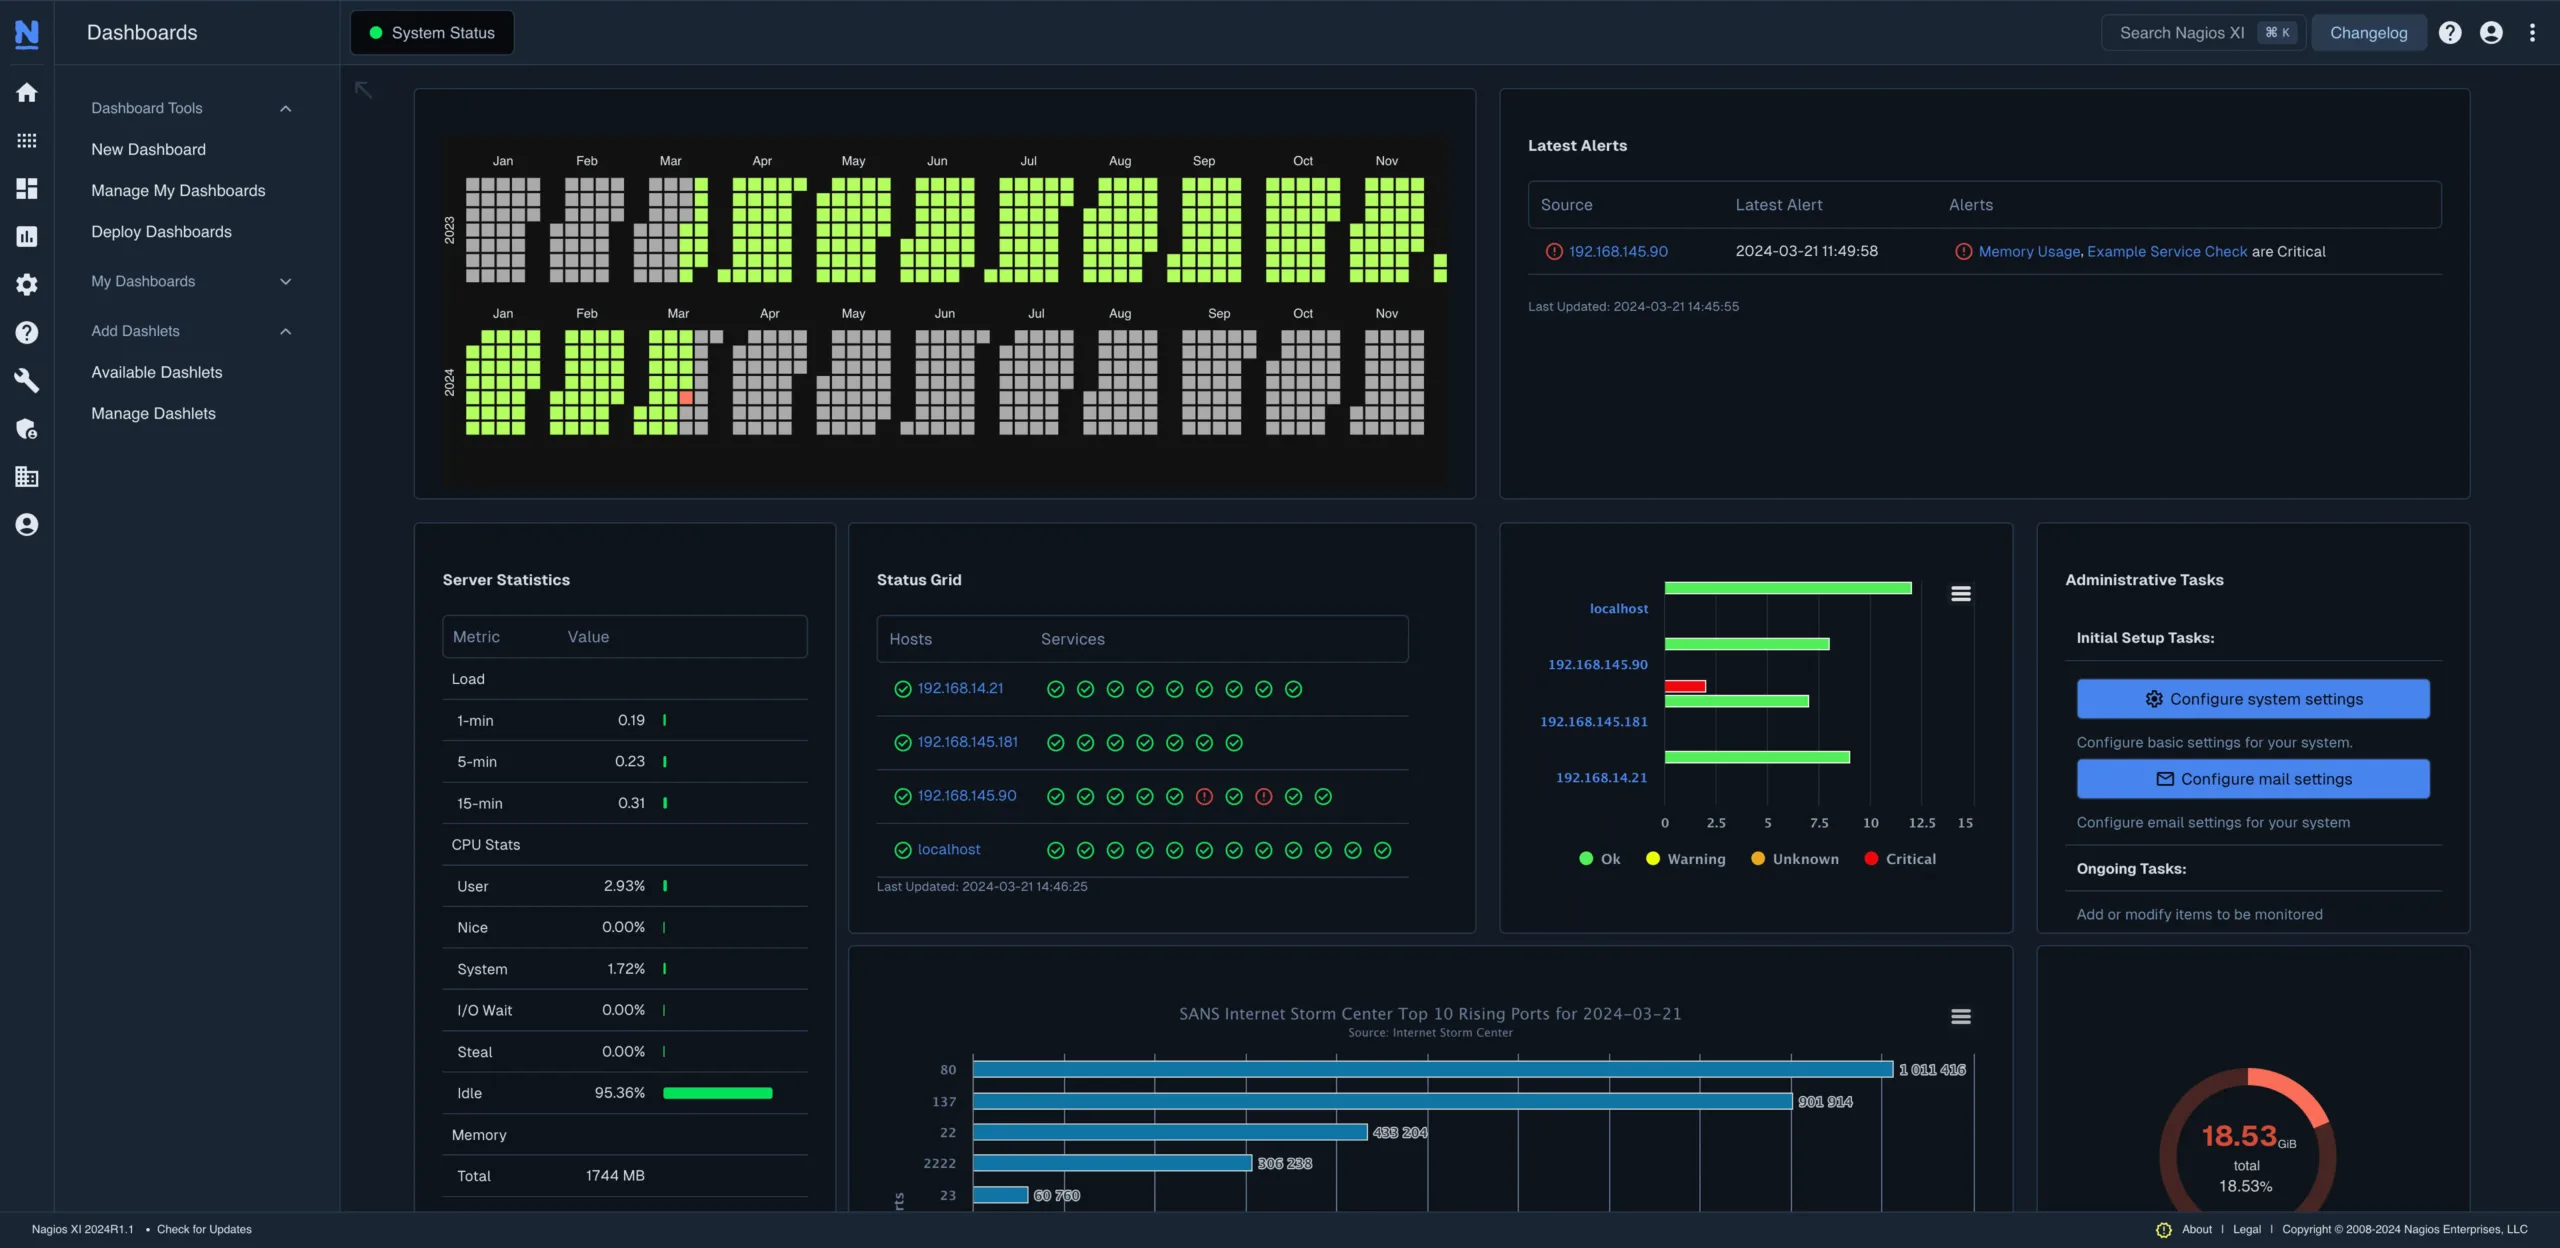Open the three-dot menu in the top bar
The width and height of the screenshot is (2560, 1248).
click(2533, 32)
